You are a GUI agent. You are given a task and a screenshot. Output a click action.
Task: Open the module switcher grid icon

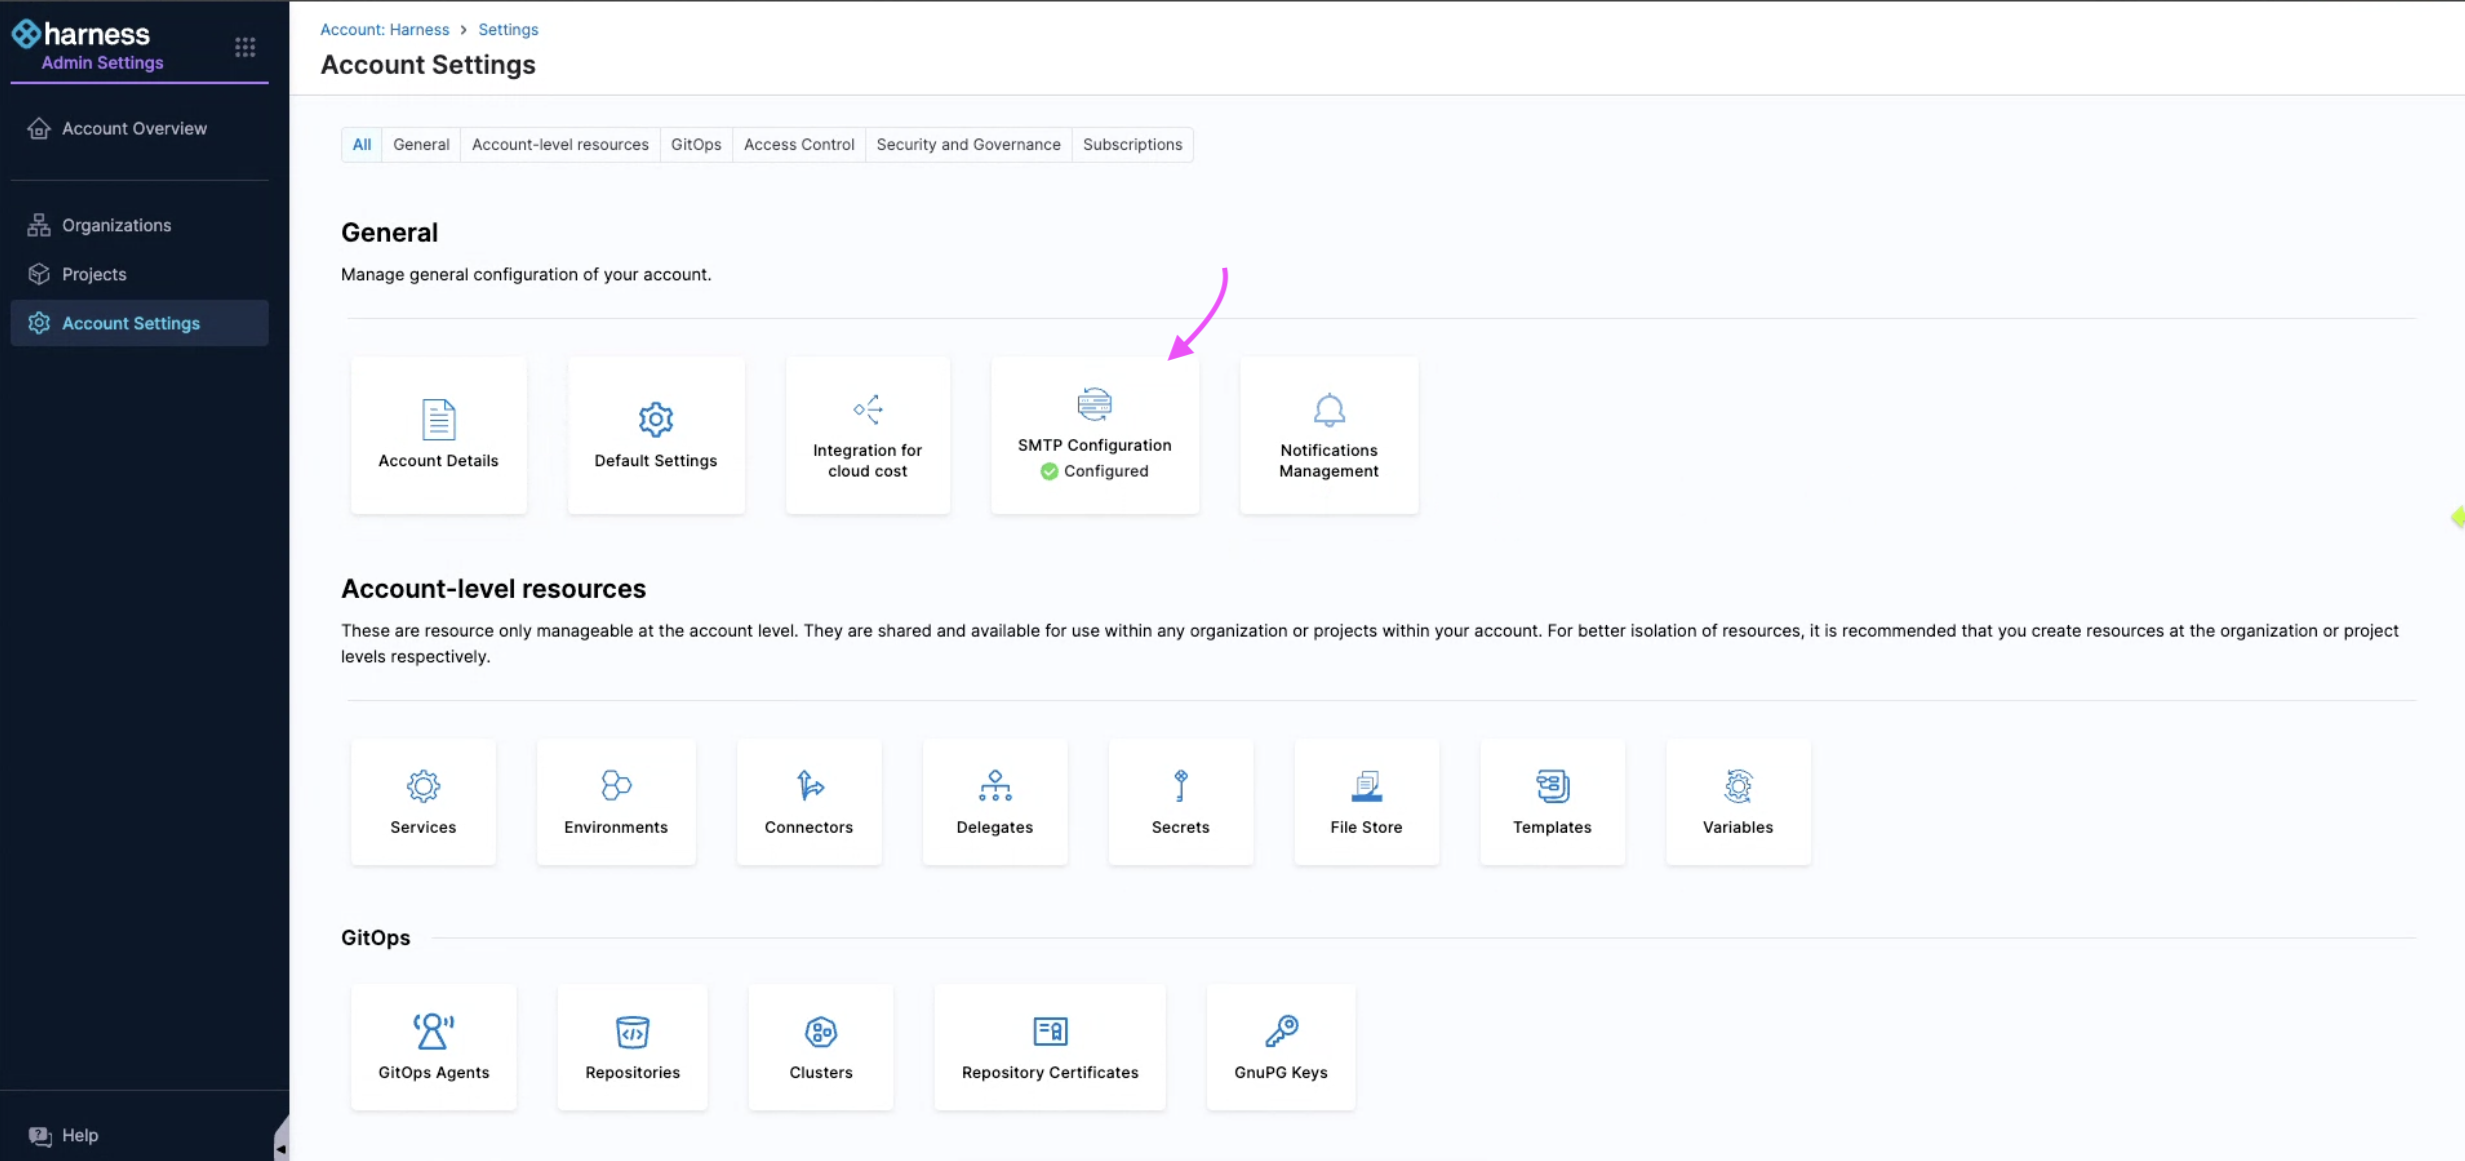[x=245, y=47]
